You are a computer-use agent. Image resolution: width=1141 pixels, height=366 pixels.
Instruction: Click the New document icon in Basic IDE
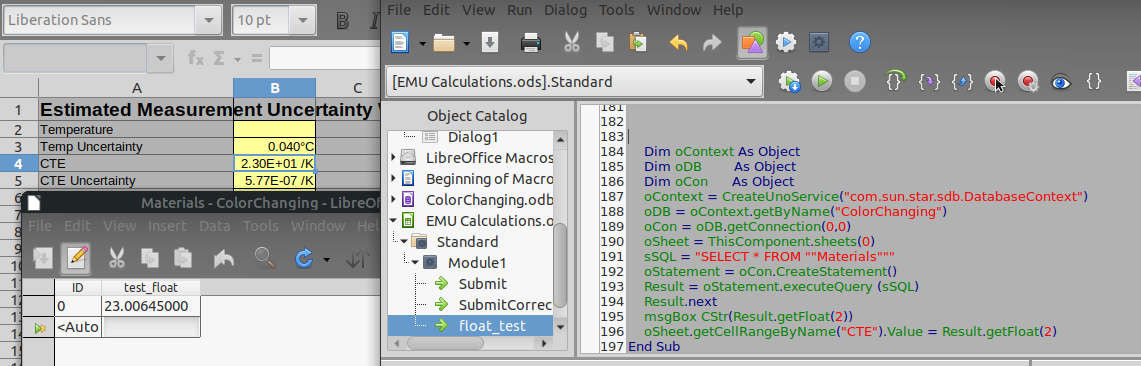tap(401, 43)
